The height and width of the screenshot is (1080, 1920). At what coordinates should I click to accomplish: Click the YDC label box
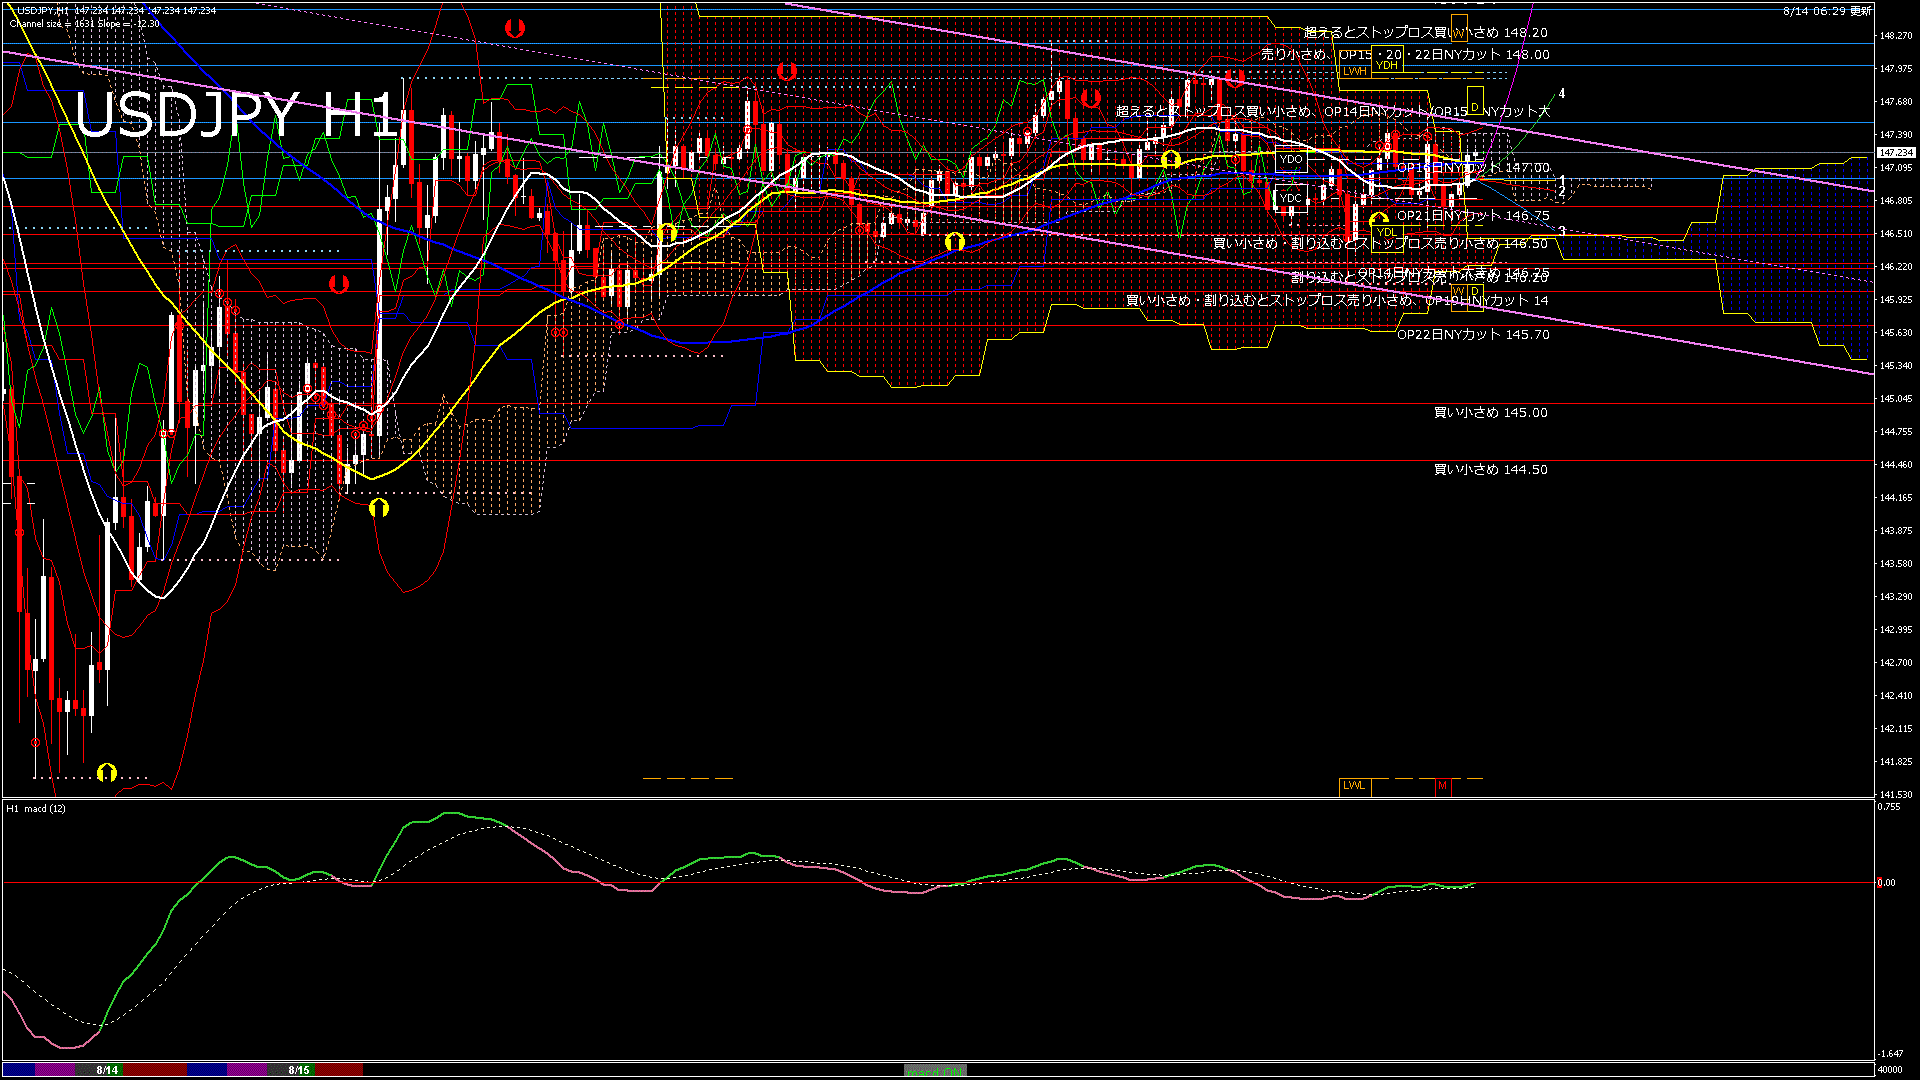coord(1291,198)
